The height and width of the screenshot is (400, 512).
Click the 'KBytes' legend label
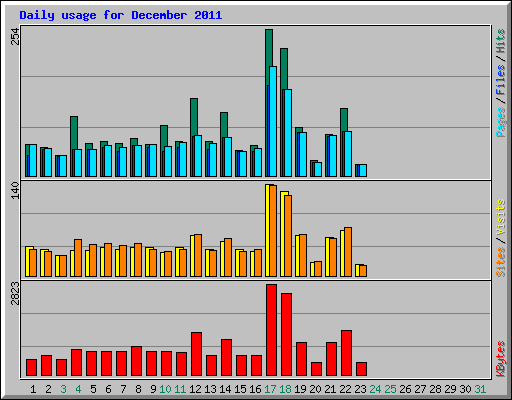500,359
